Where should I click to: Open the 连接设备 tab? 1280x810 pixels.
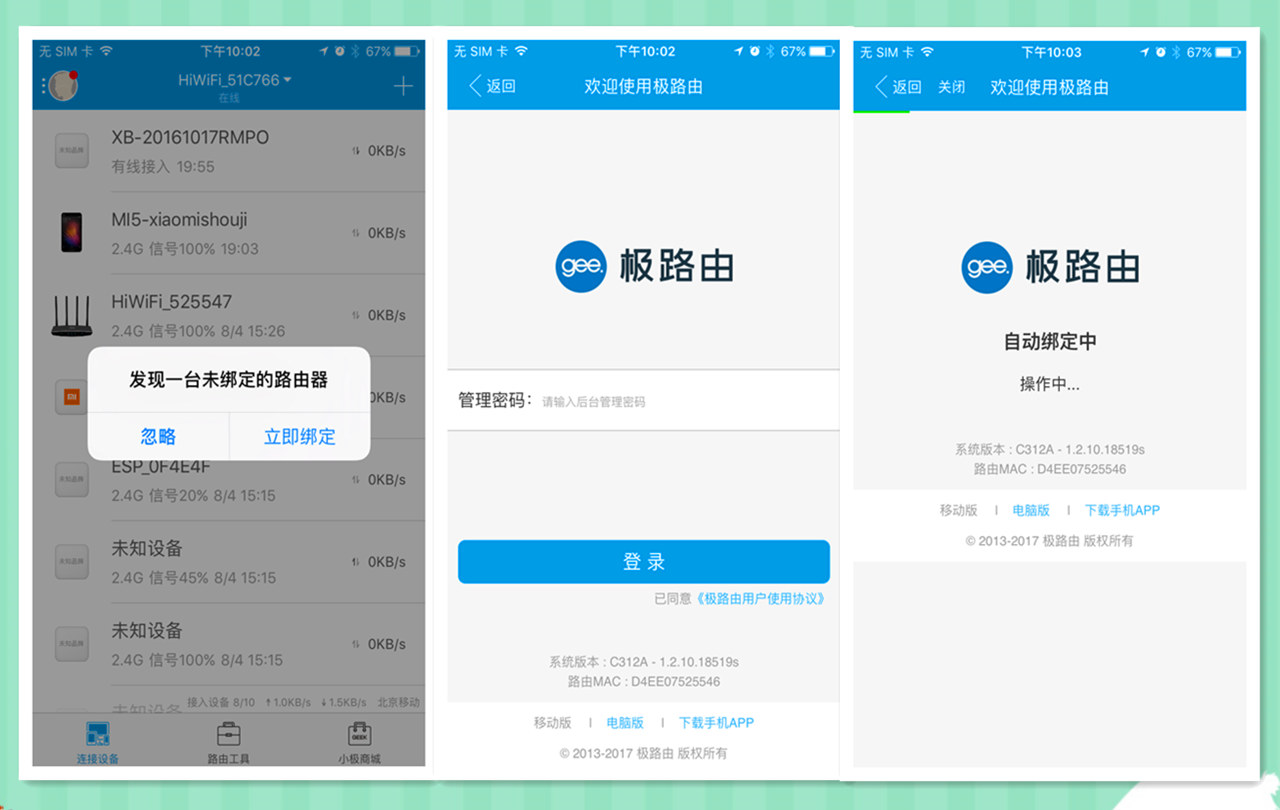coord(98,742)
